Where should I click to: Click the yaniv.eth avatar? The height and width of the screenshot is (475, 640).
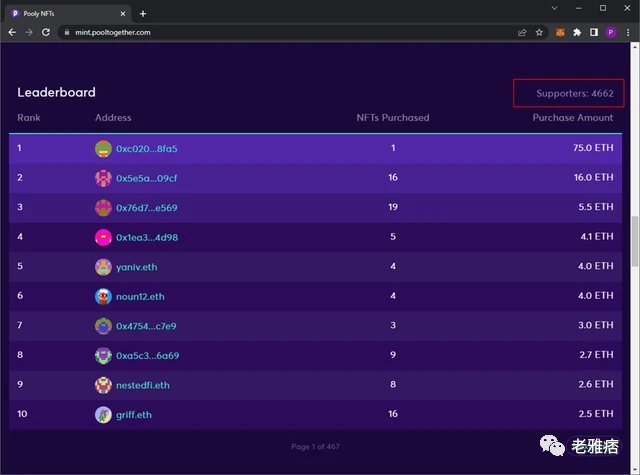pos(103,267)
